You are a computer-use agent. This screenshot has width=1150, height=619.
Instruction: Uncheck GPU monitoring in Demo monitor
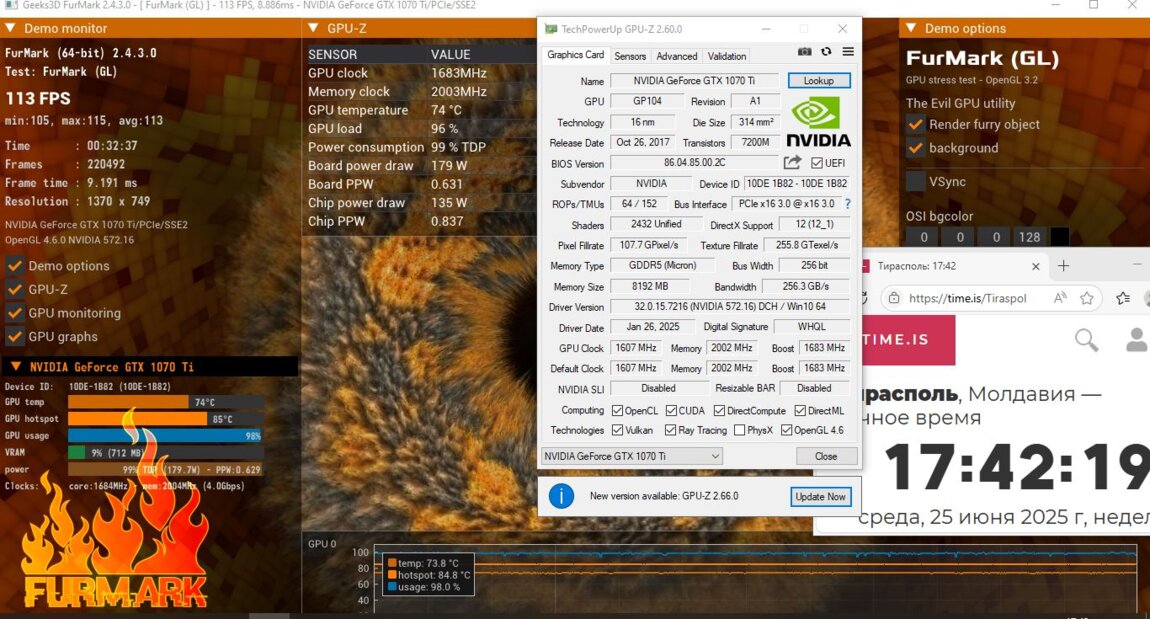tap(15, 313)
